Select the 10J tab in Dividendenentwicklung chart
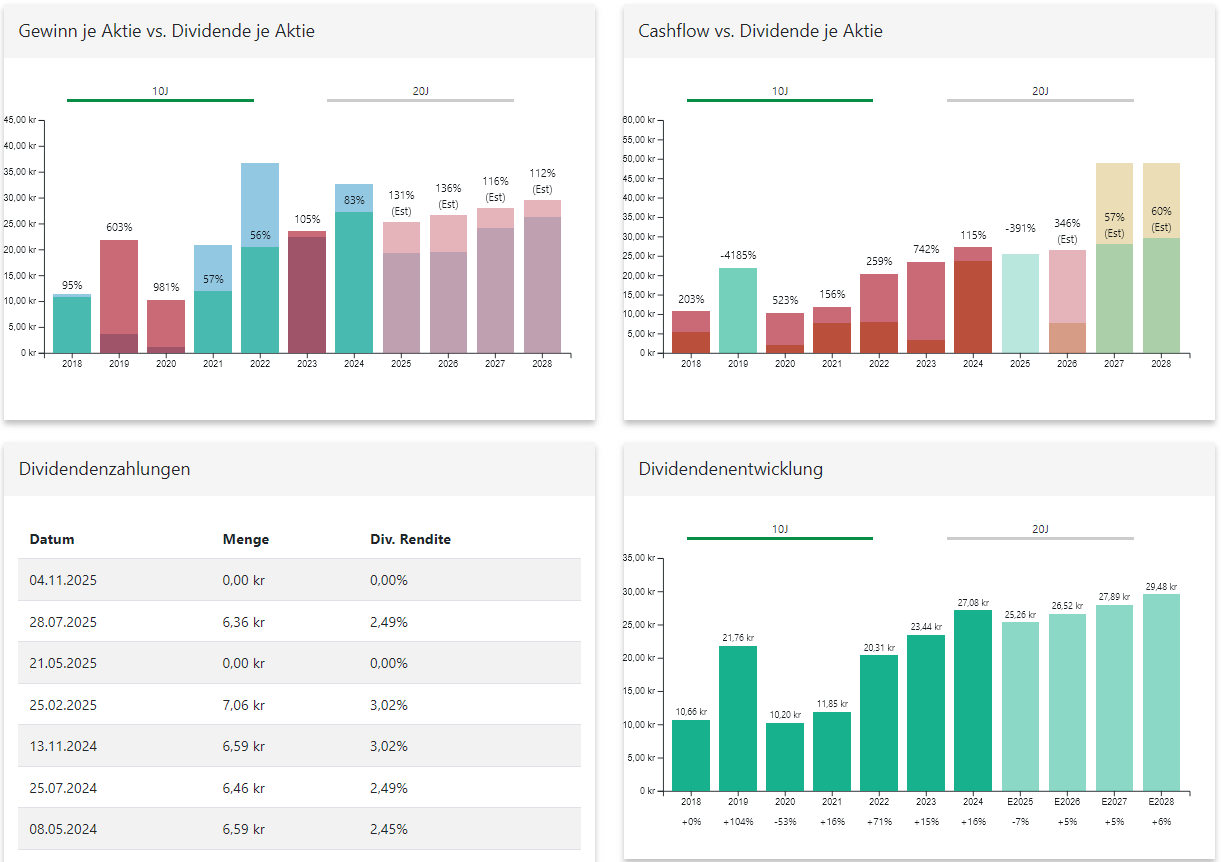The width and height of the screenshot is (1221, 862). coord(780,530)
